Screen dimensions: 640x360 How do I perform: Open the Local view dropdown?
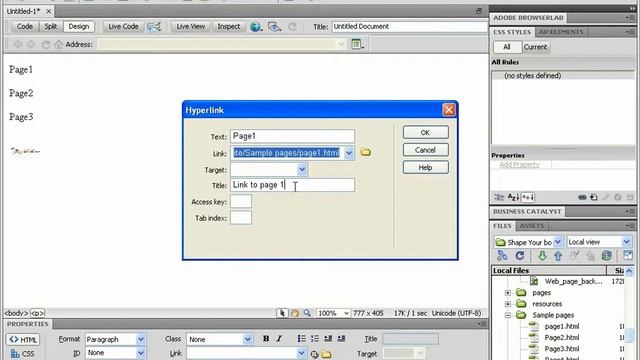pos(627,242)
